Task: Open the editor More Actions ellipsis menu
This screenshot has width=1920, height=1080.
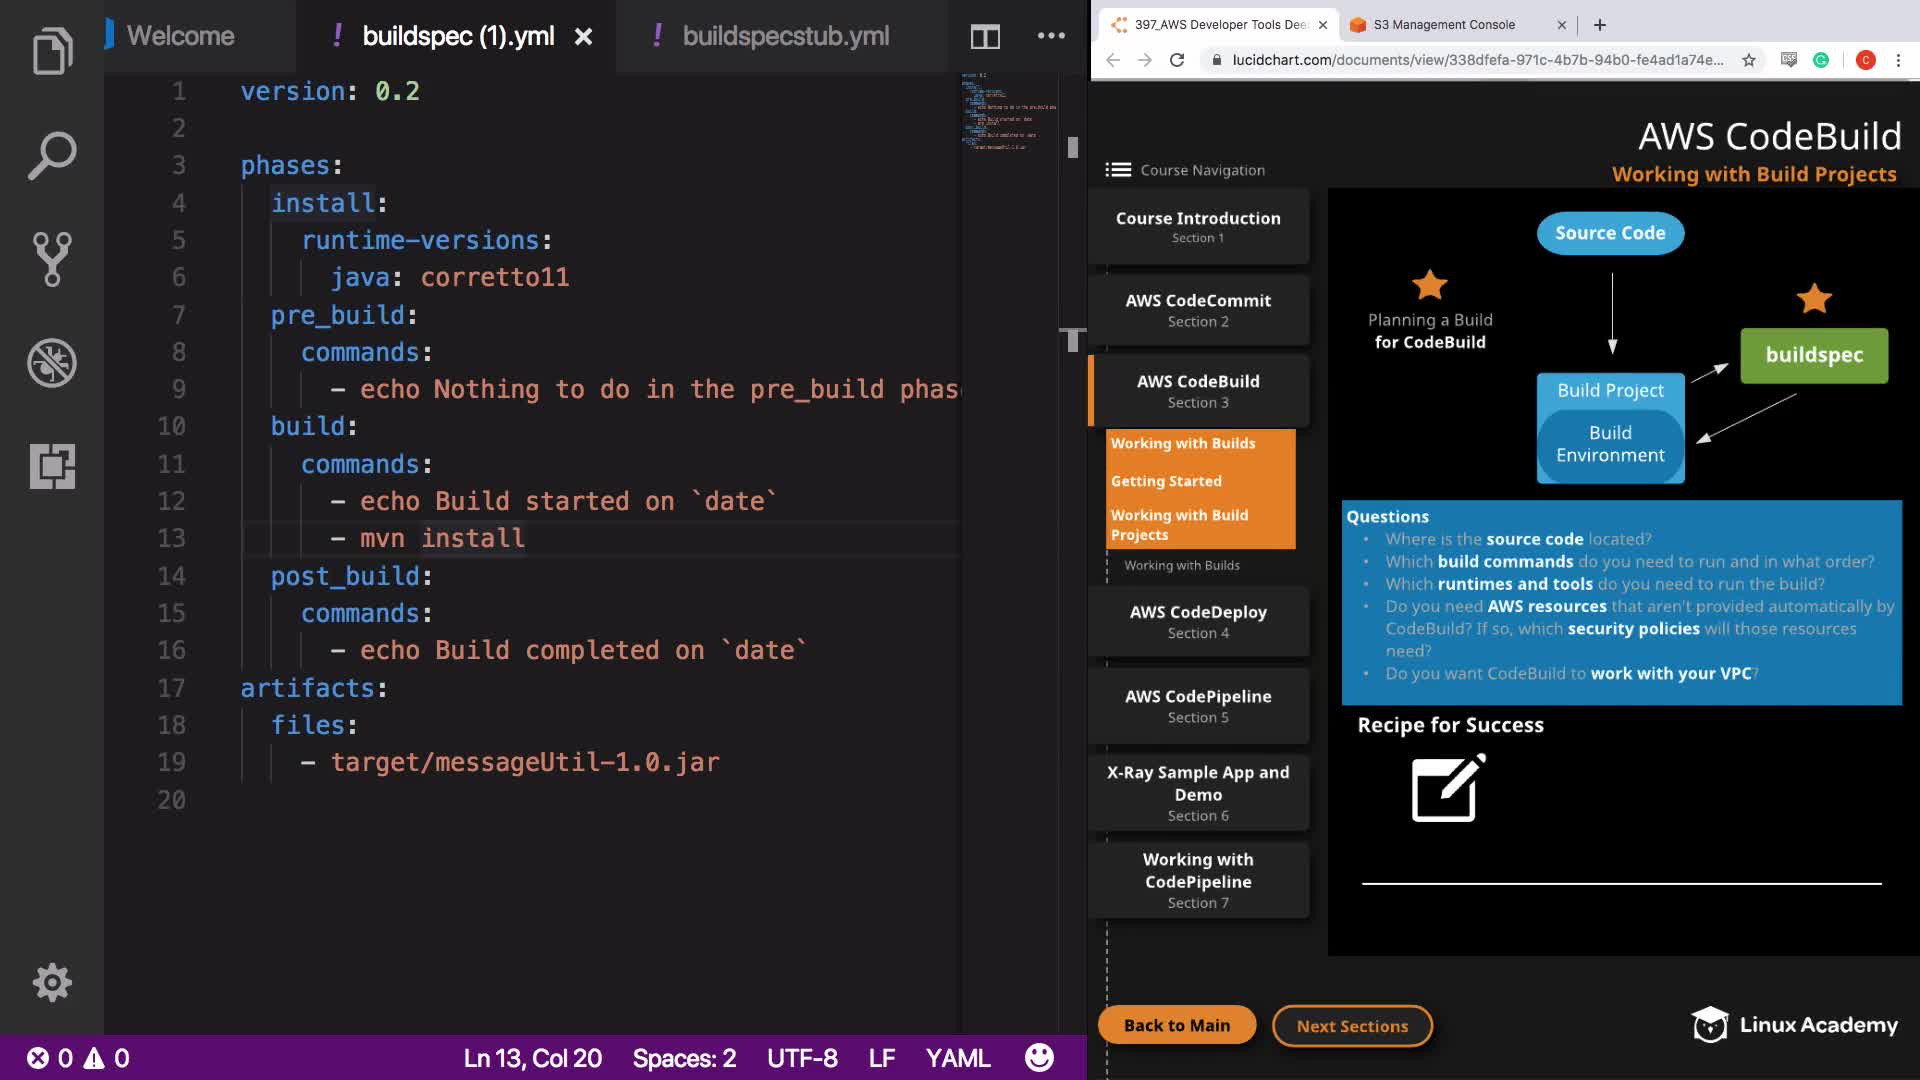Action: (1051, 36)
